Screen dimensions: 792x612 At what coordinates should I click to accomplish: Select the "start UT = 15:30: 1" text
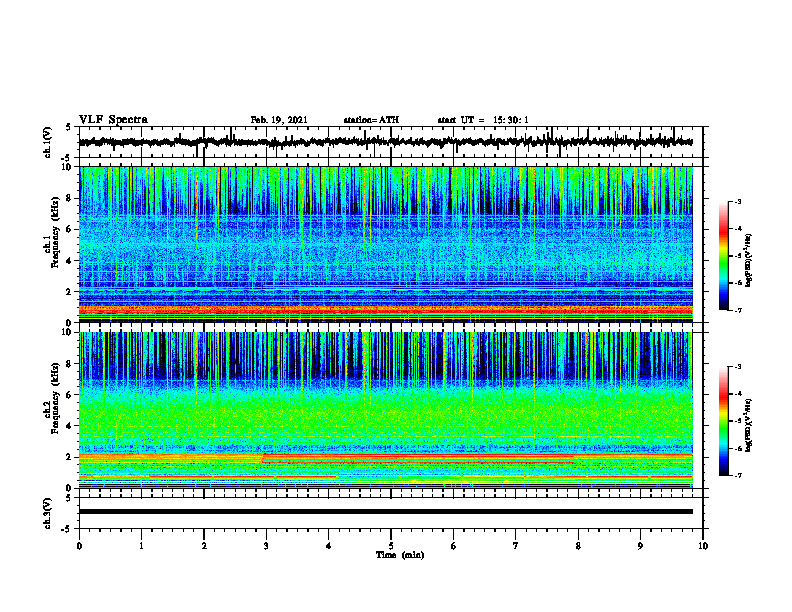tap(483, 120)
